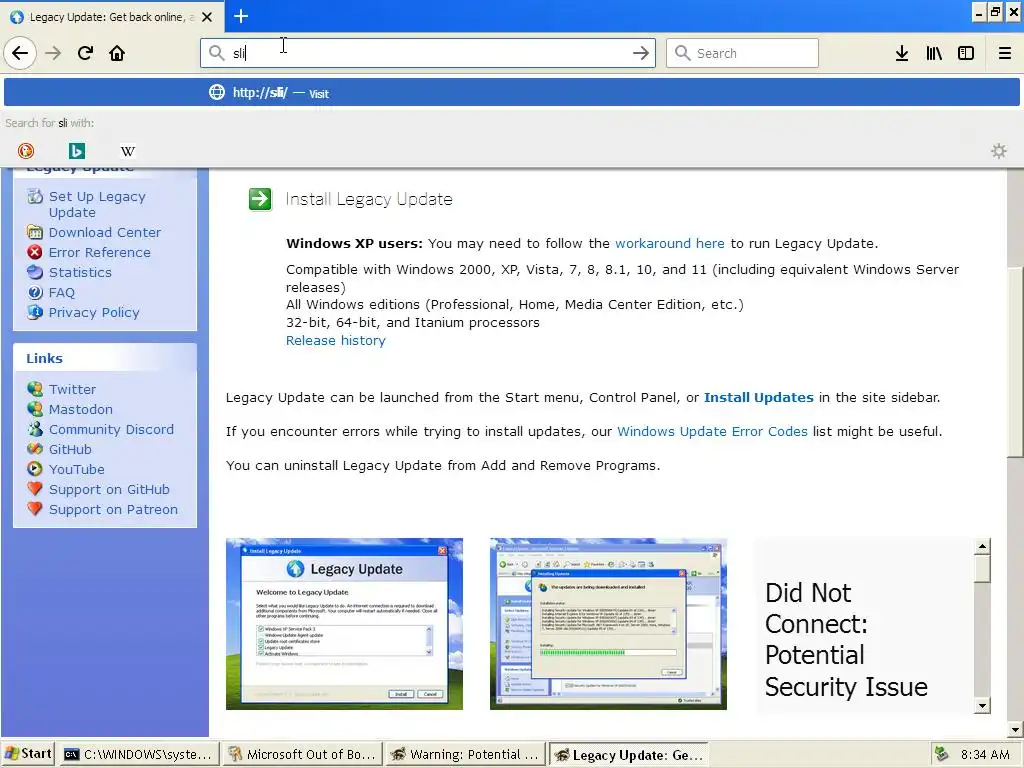This screenshot has width=1024, height=768.
Task: Click the red X Error Reference icon
Action: (35, 252)
